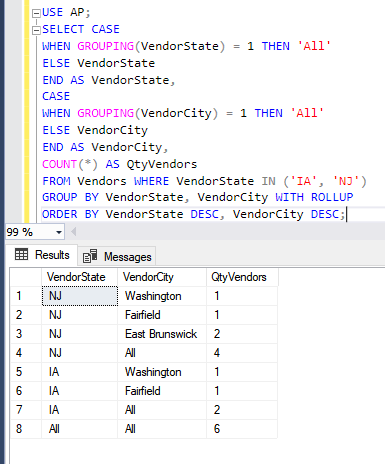Collapse the USE AP code block
The width and height of the screenshot is (385, 464).
36,13
